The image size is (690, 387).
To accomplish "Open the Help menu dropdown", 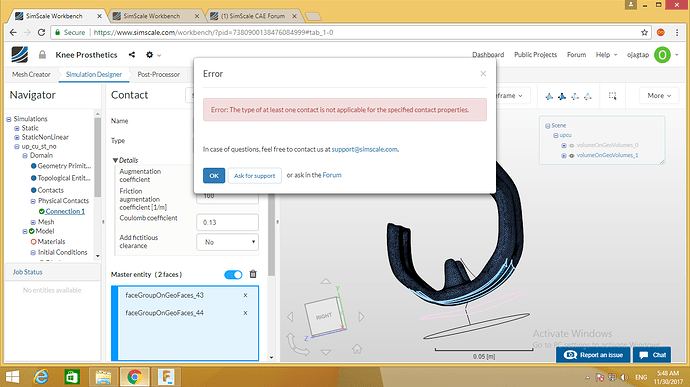I will pyautogui.click(x=606, y=55).
